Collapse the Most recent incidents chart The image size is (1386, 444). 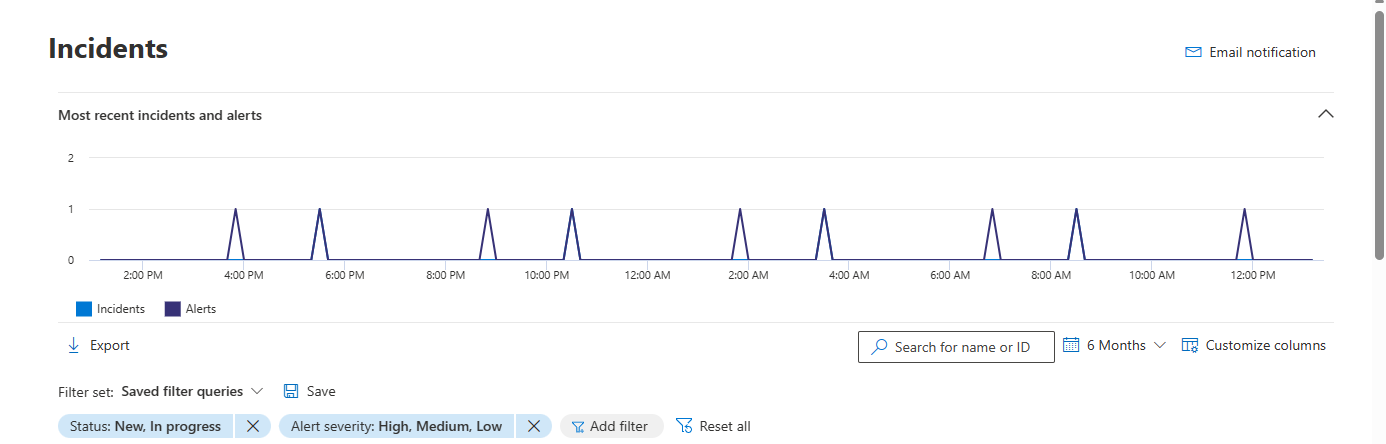(1326, 114)
